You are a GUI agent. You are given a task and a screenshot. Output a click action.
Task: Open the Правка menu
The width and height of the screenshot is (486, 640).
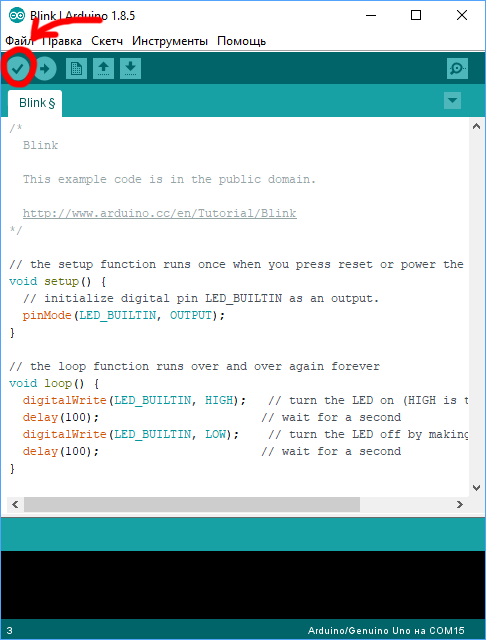(x=62, y=41)
